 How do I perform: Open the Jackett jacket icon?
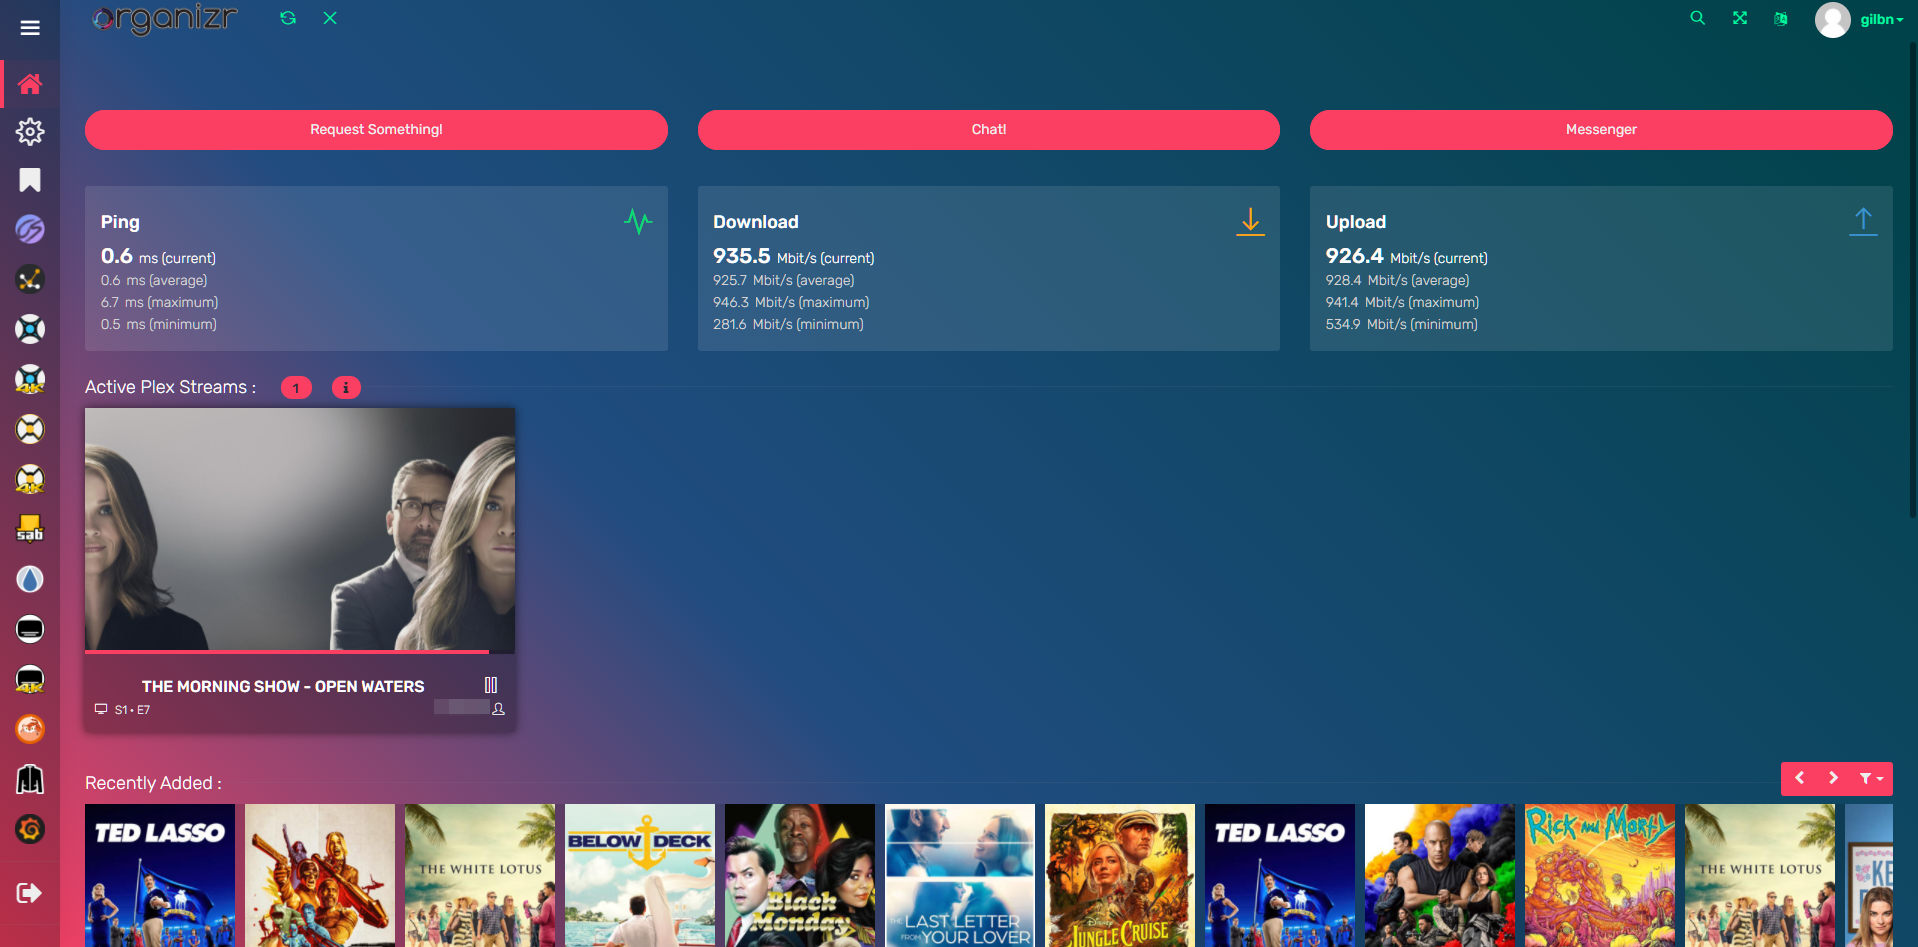30,779
